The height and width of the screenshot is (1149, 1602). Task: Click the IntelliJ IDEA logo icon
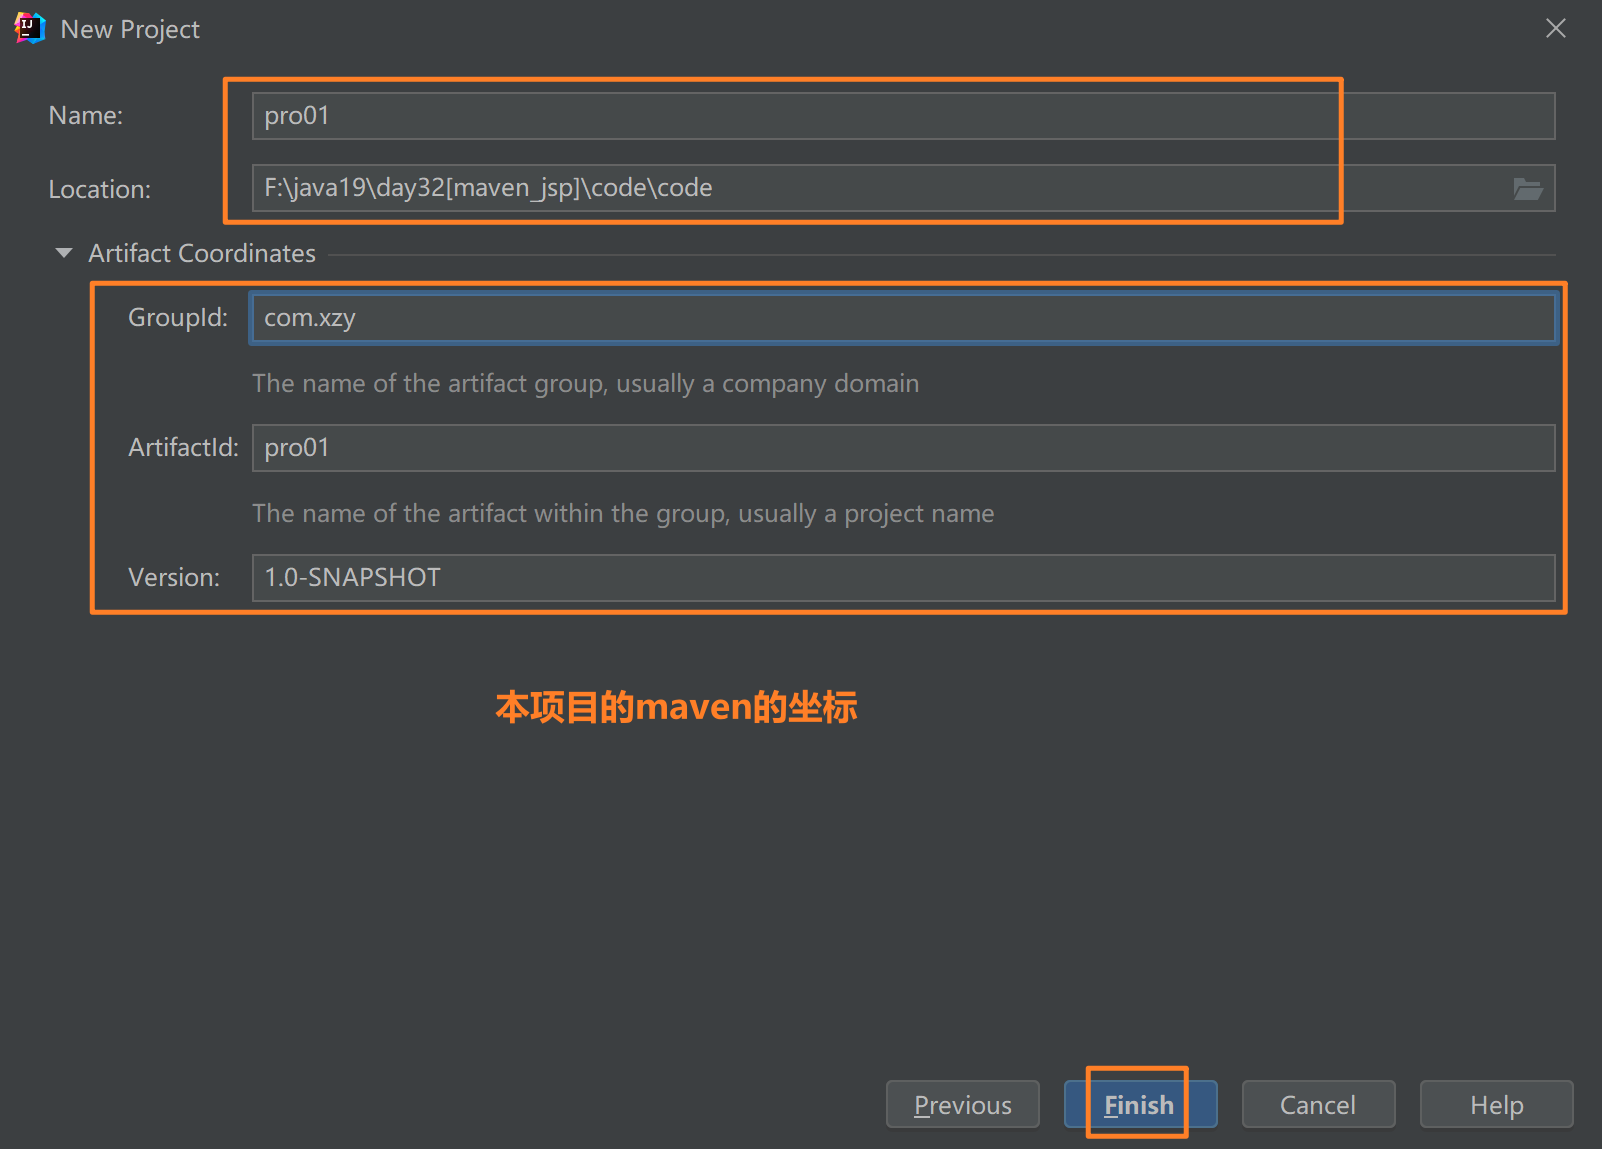pyautogui.click(x=30, y=28)
